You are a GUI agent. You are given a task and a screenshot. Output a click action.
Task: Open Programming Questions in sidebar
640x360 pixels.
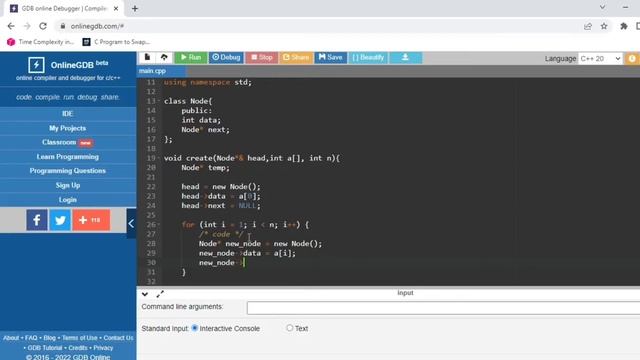[x=68, y=171]
